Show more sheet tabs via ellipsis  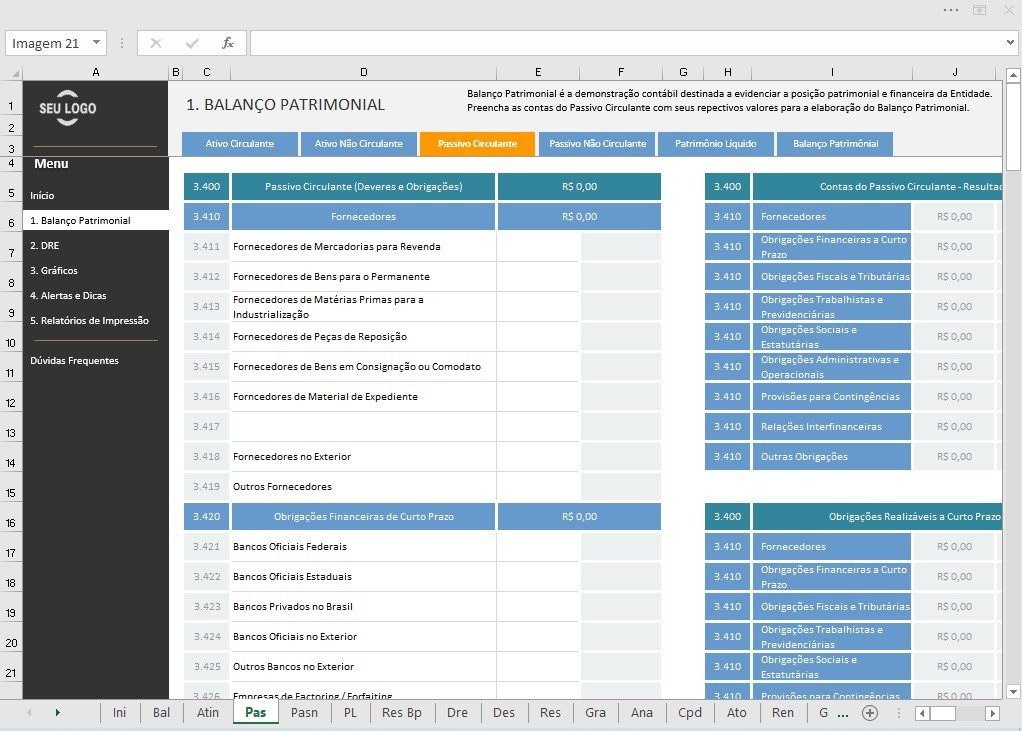tap(843, 715)
